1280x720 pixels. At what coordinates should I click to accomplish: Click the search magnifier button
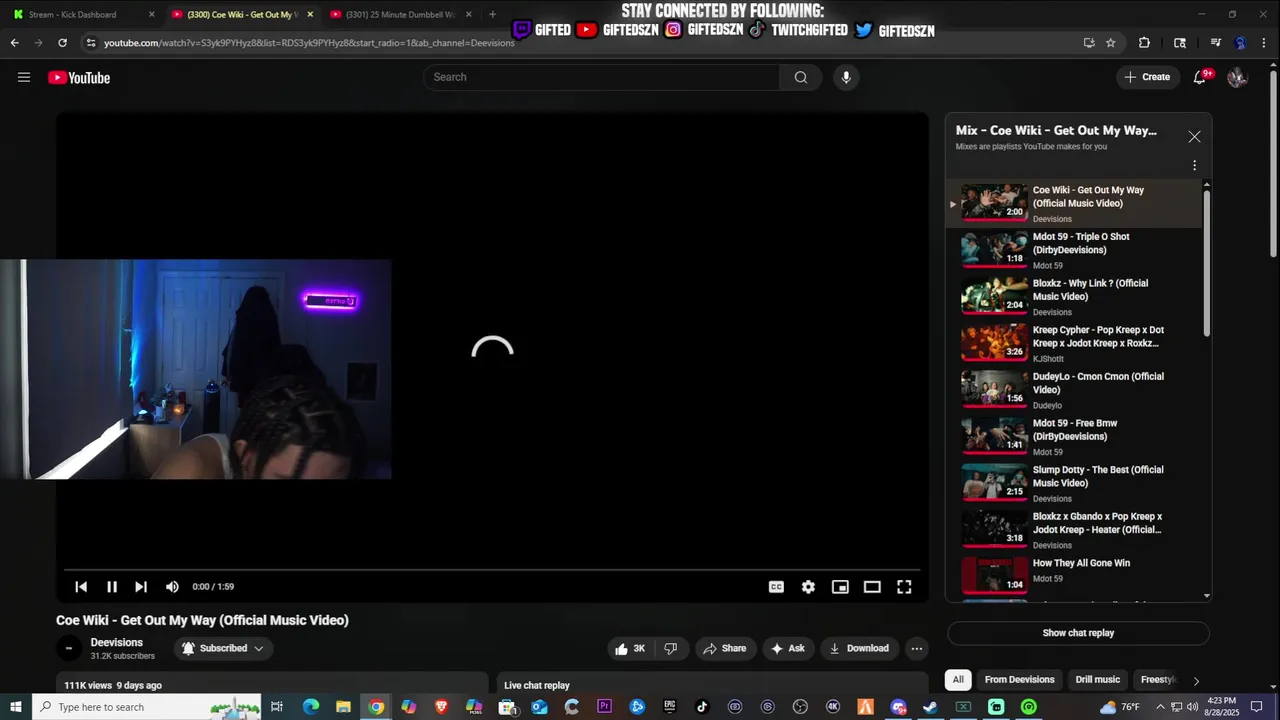click(x=801, y=77)
